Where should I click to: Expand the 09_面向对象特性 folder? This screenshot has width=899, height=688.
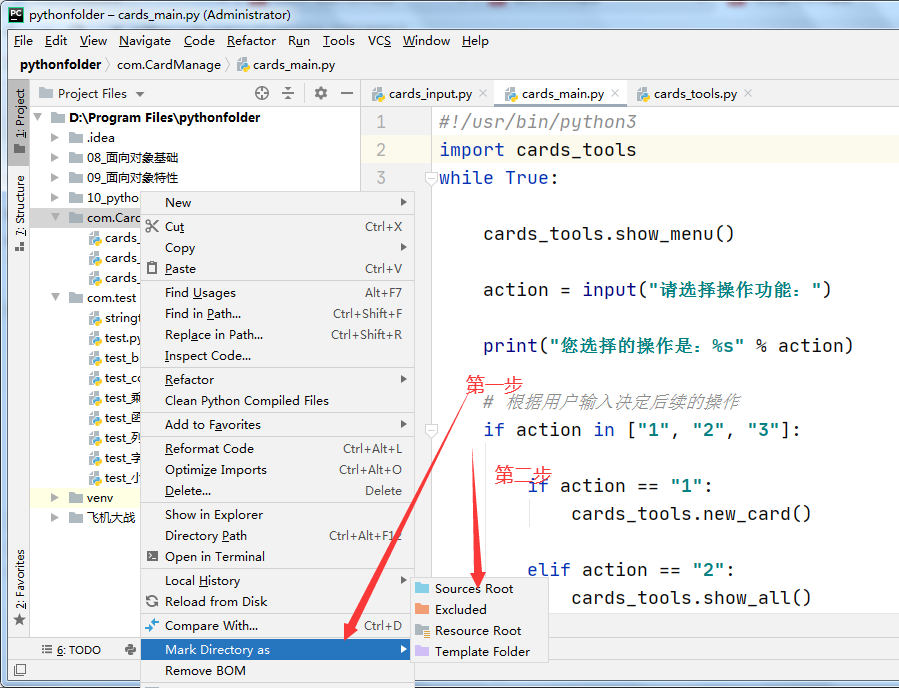55,178
